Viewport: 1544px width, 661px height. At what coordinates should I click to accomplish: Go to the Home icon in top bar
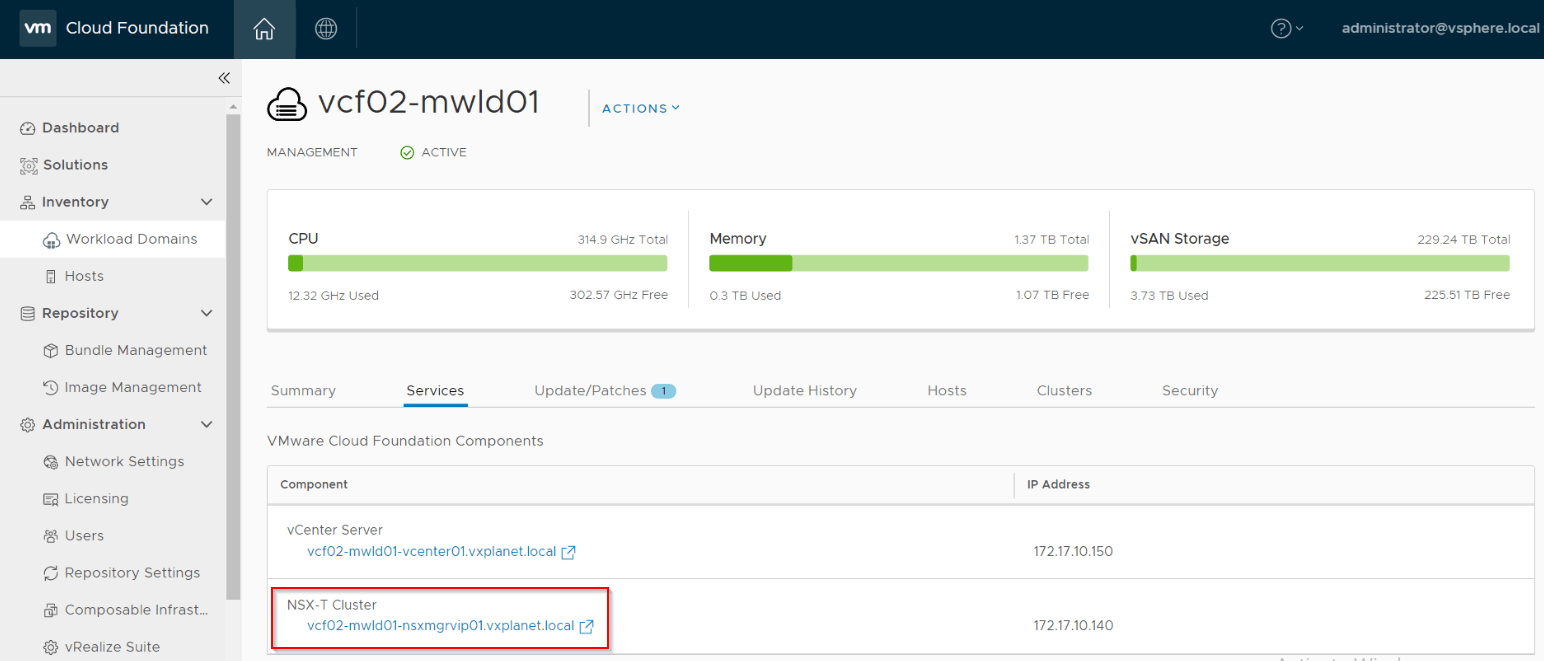click(264, 29)
